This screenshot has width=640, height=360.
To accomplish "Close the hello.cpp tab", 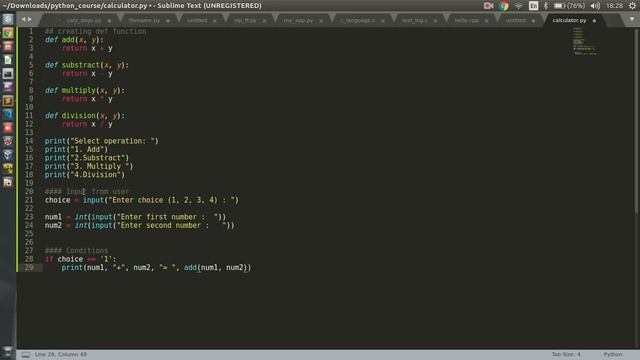I will [x=486, y=20].
